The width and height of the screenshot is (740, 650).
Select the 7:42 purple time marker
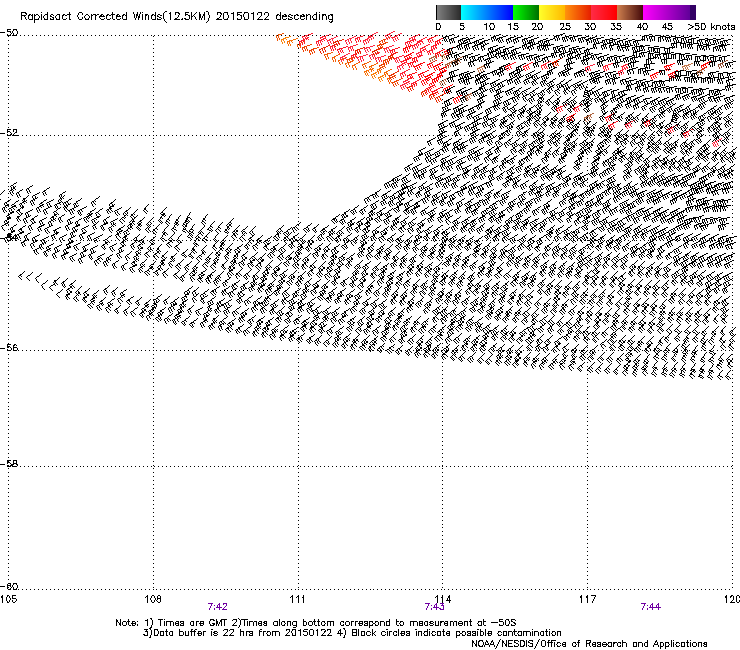218,607
